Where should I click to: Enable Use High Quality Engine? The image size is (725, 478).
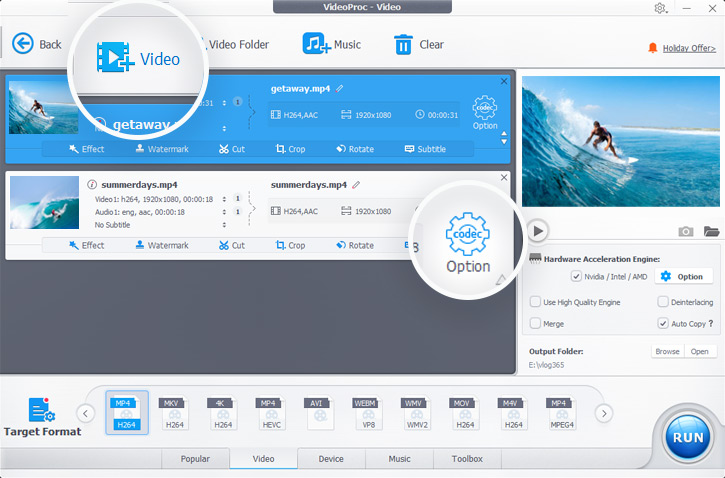[535, 302]
